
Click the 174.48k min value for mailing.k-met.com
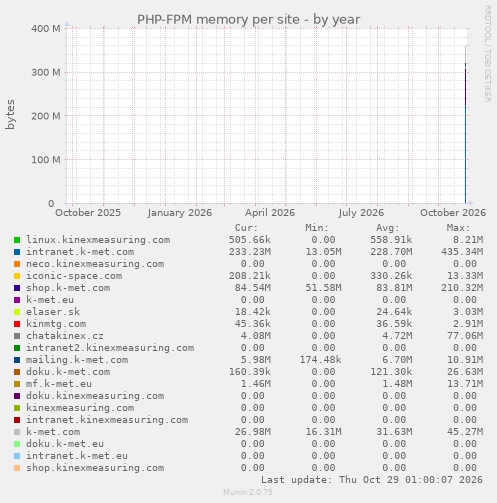320,360
